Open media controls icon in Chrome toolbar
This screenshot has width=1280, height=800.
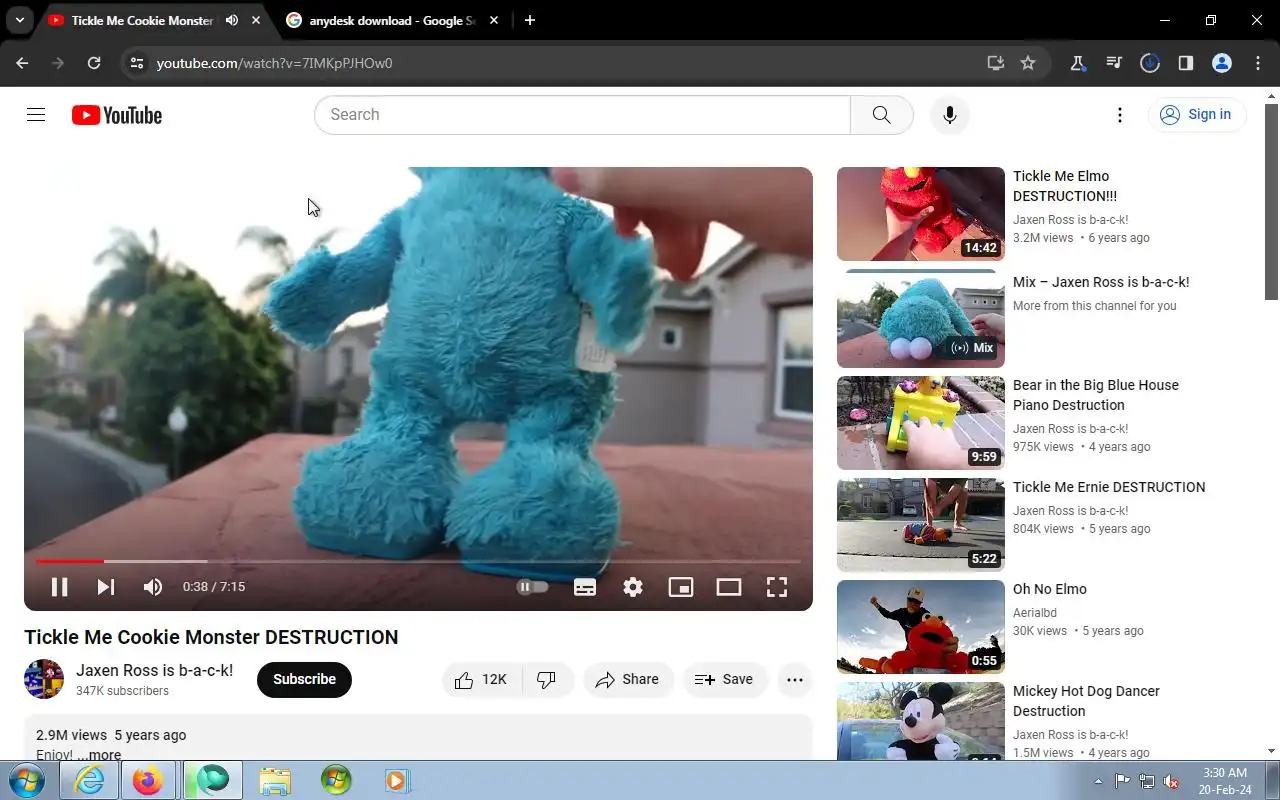coord(1114,63)
